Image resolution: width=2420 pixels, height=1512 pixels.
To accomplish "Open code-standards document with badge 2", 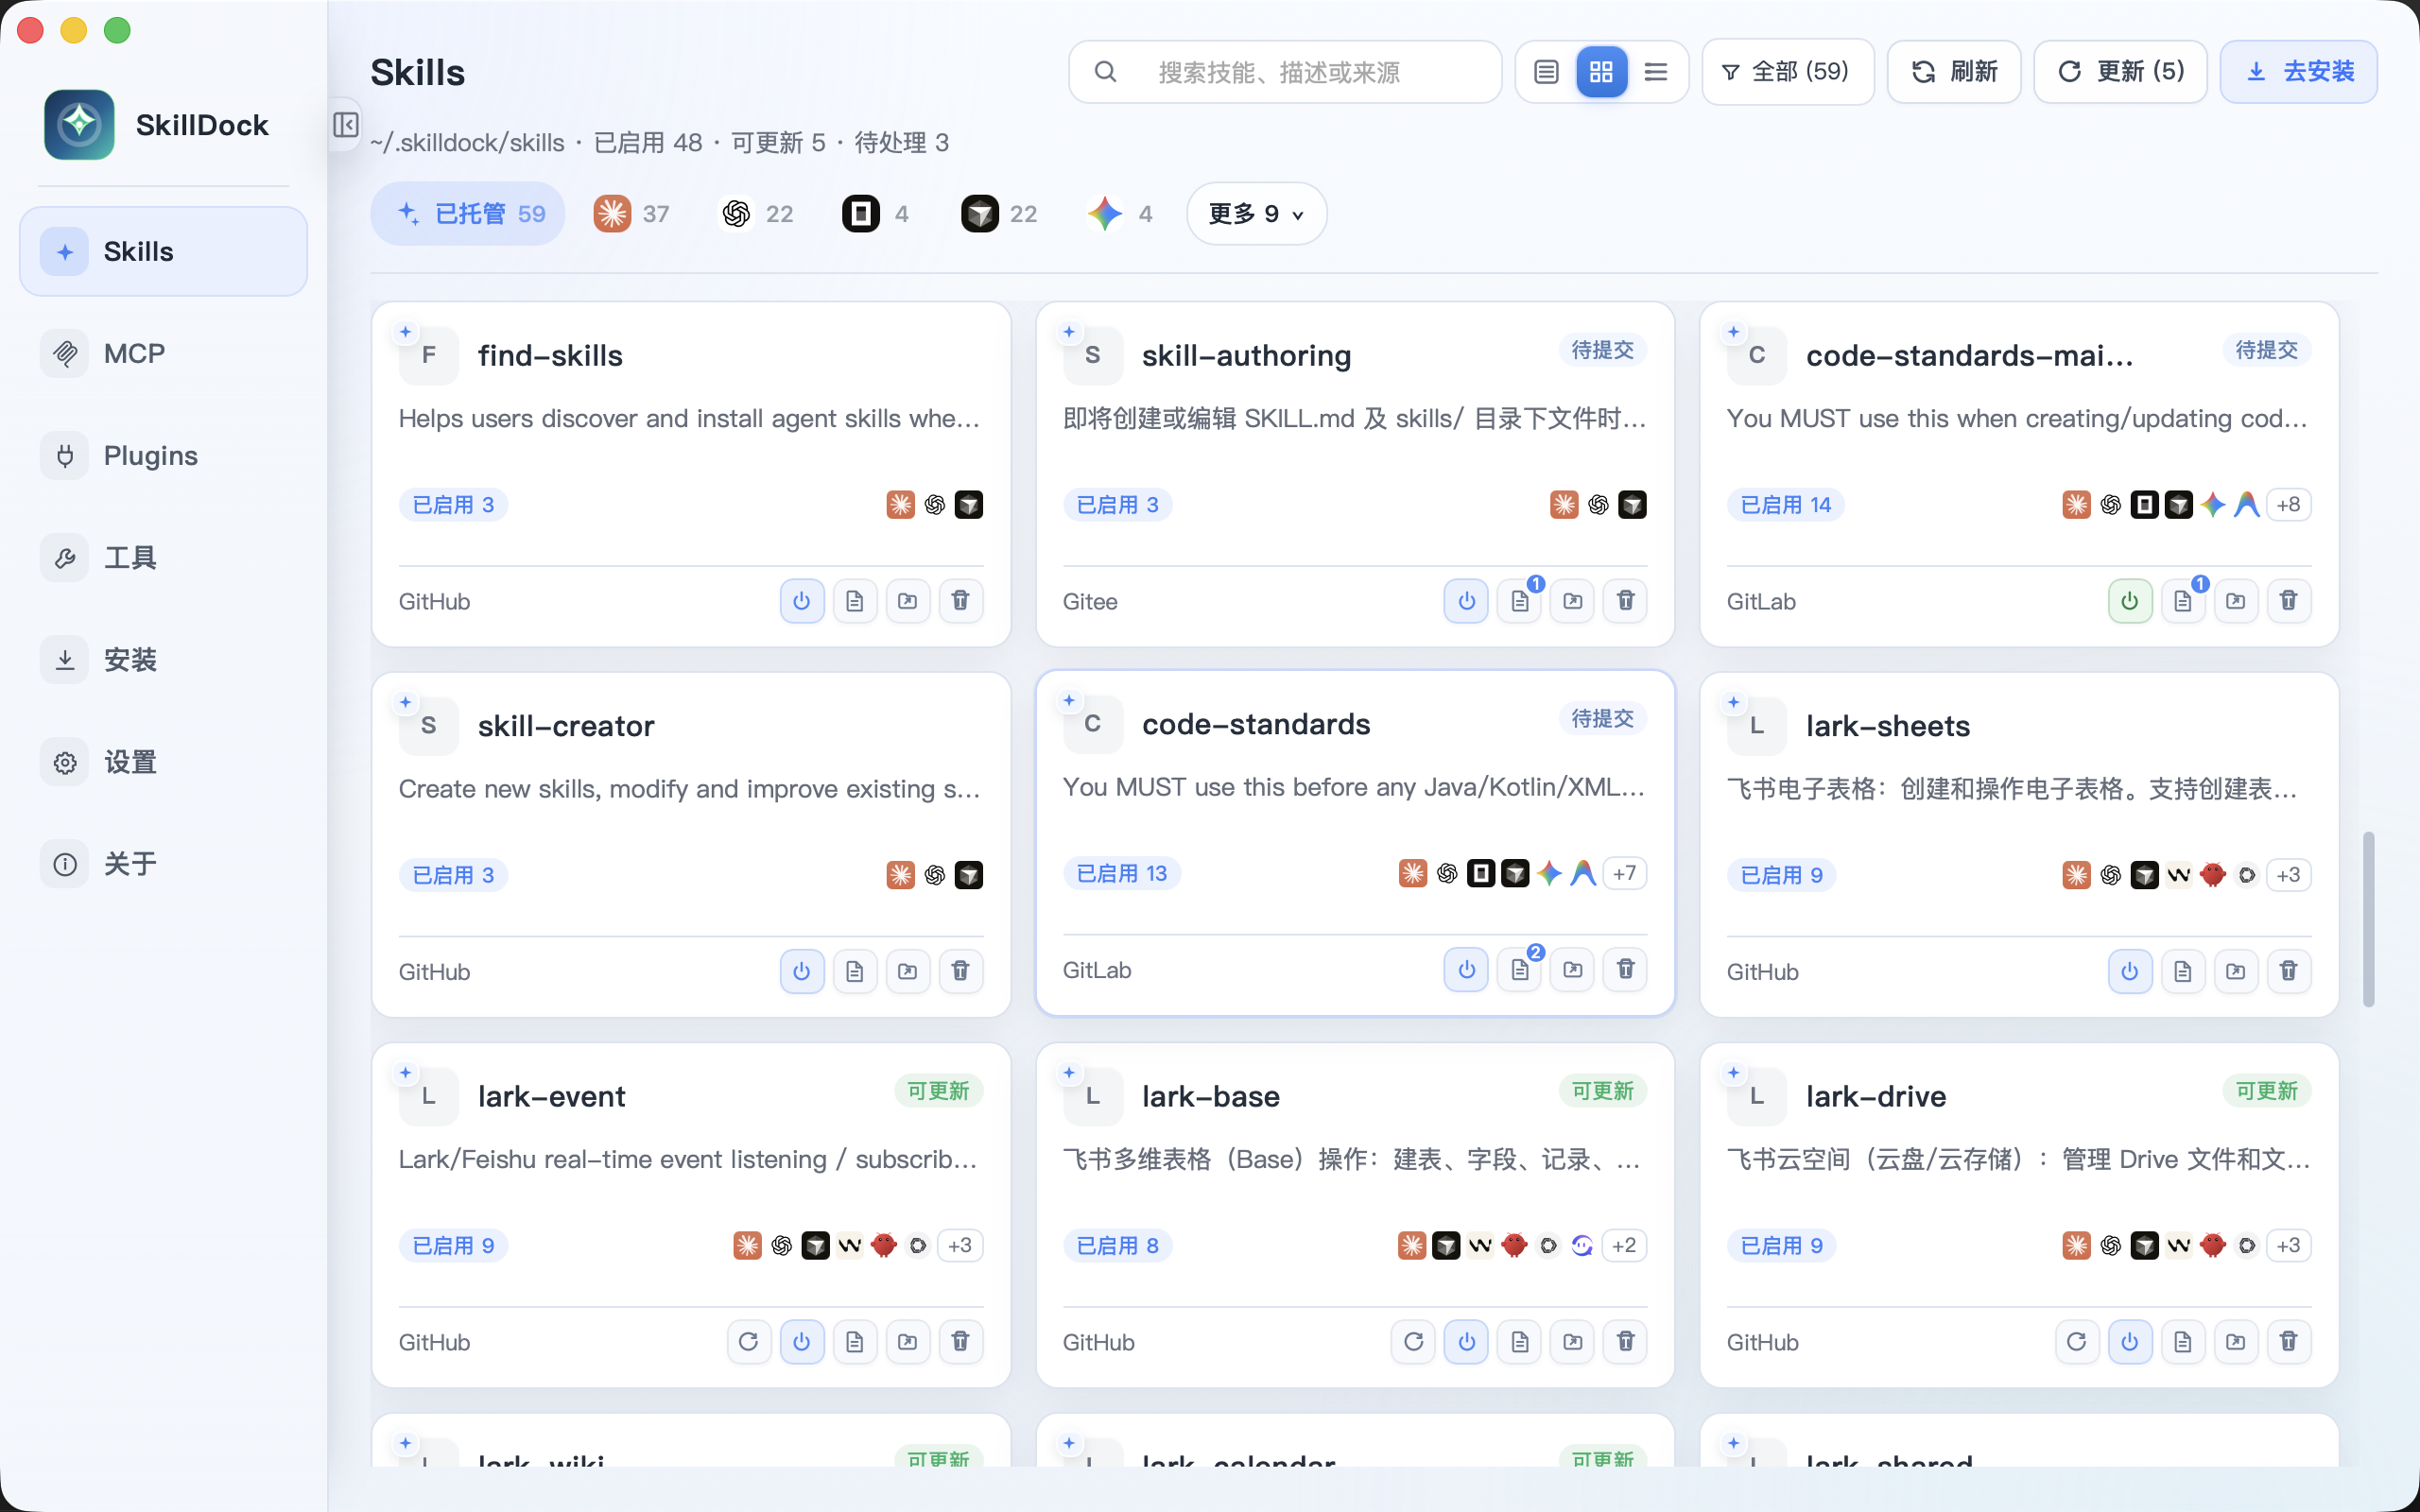I will click(1519, 969).
